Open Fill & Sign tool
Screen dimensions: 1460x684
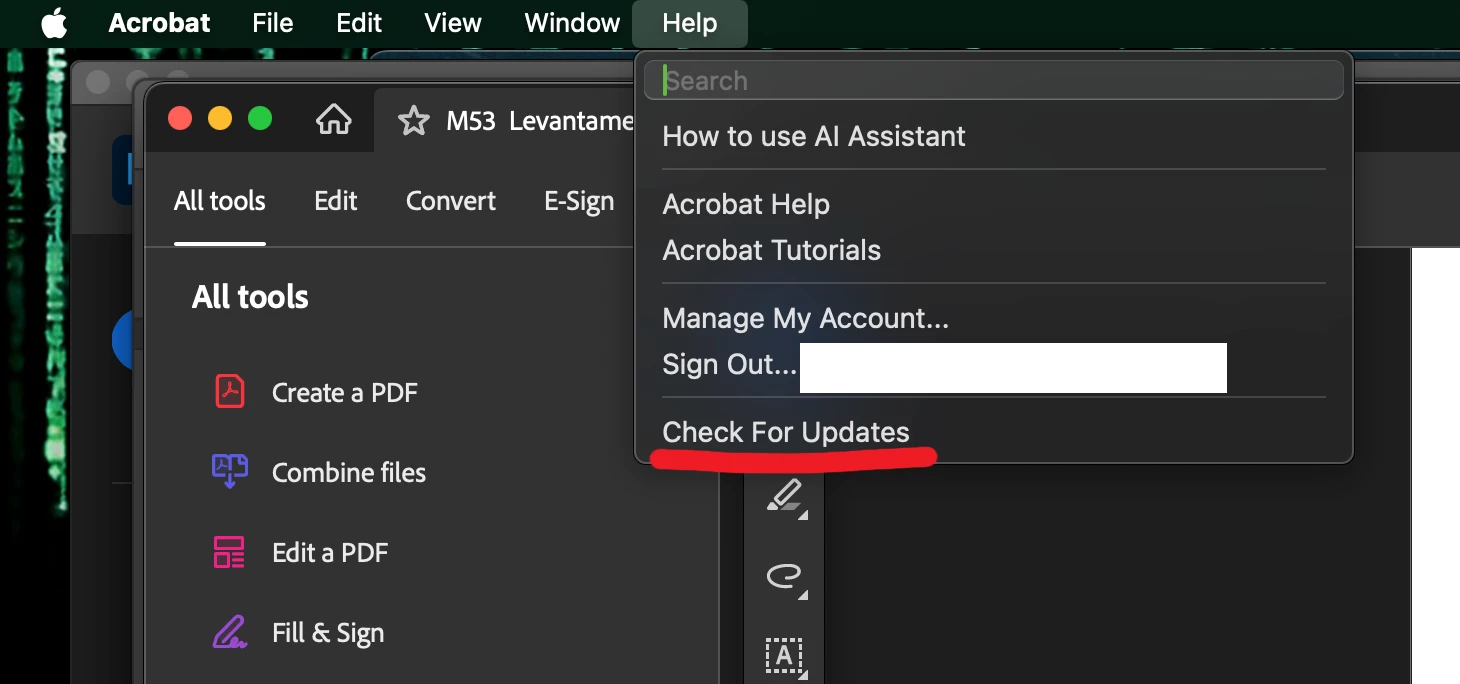[328, 633]
